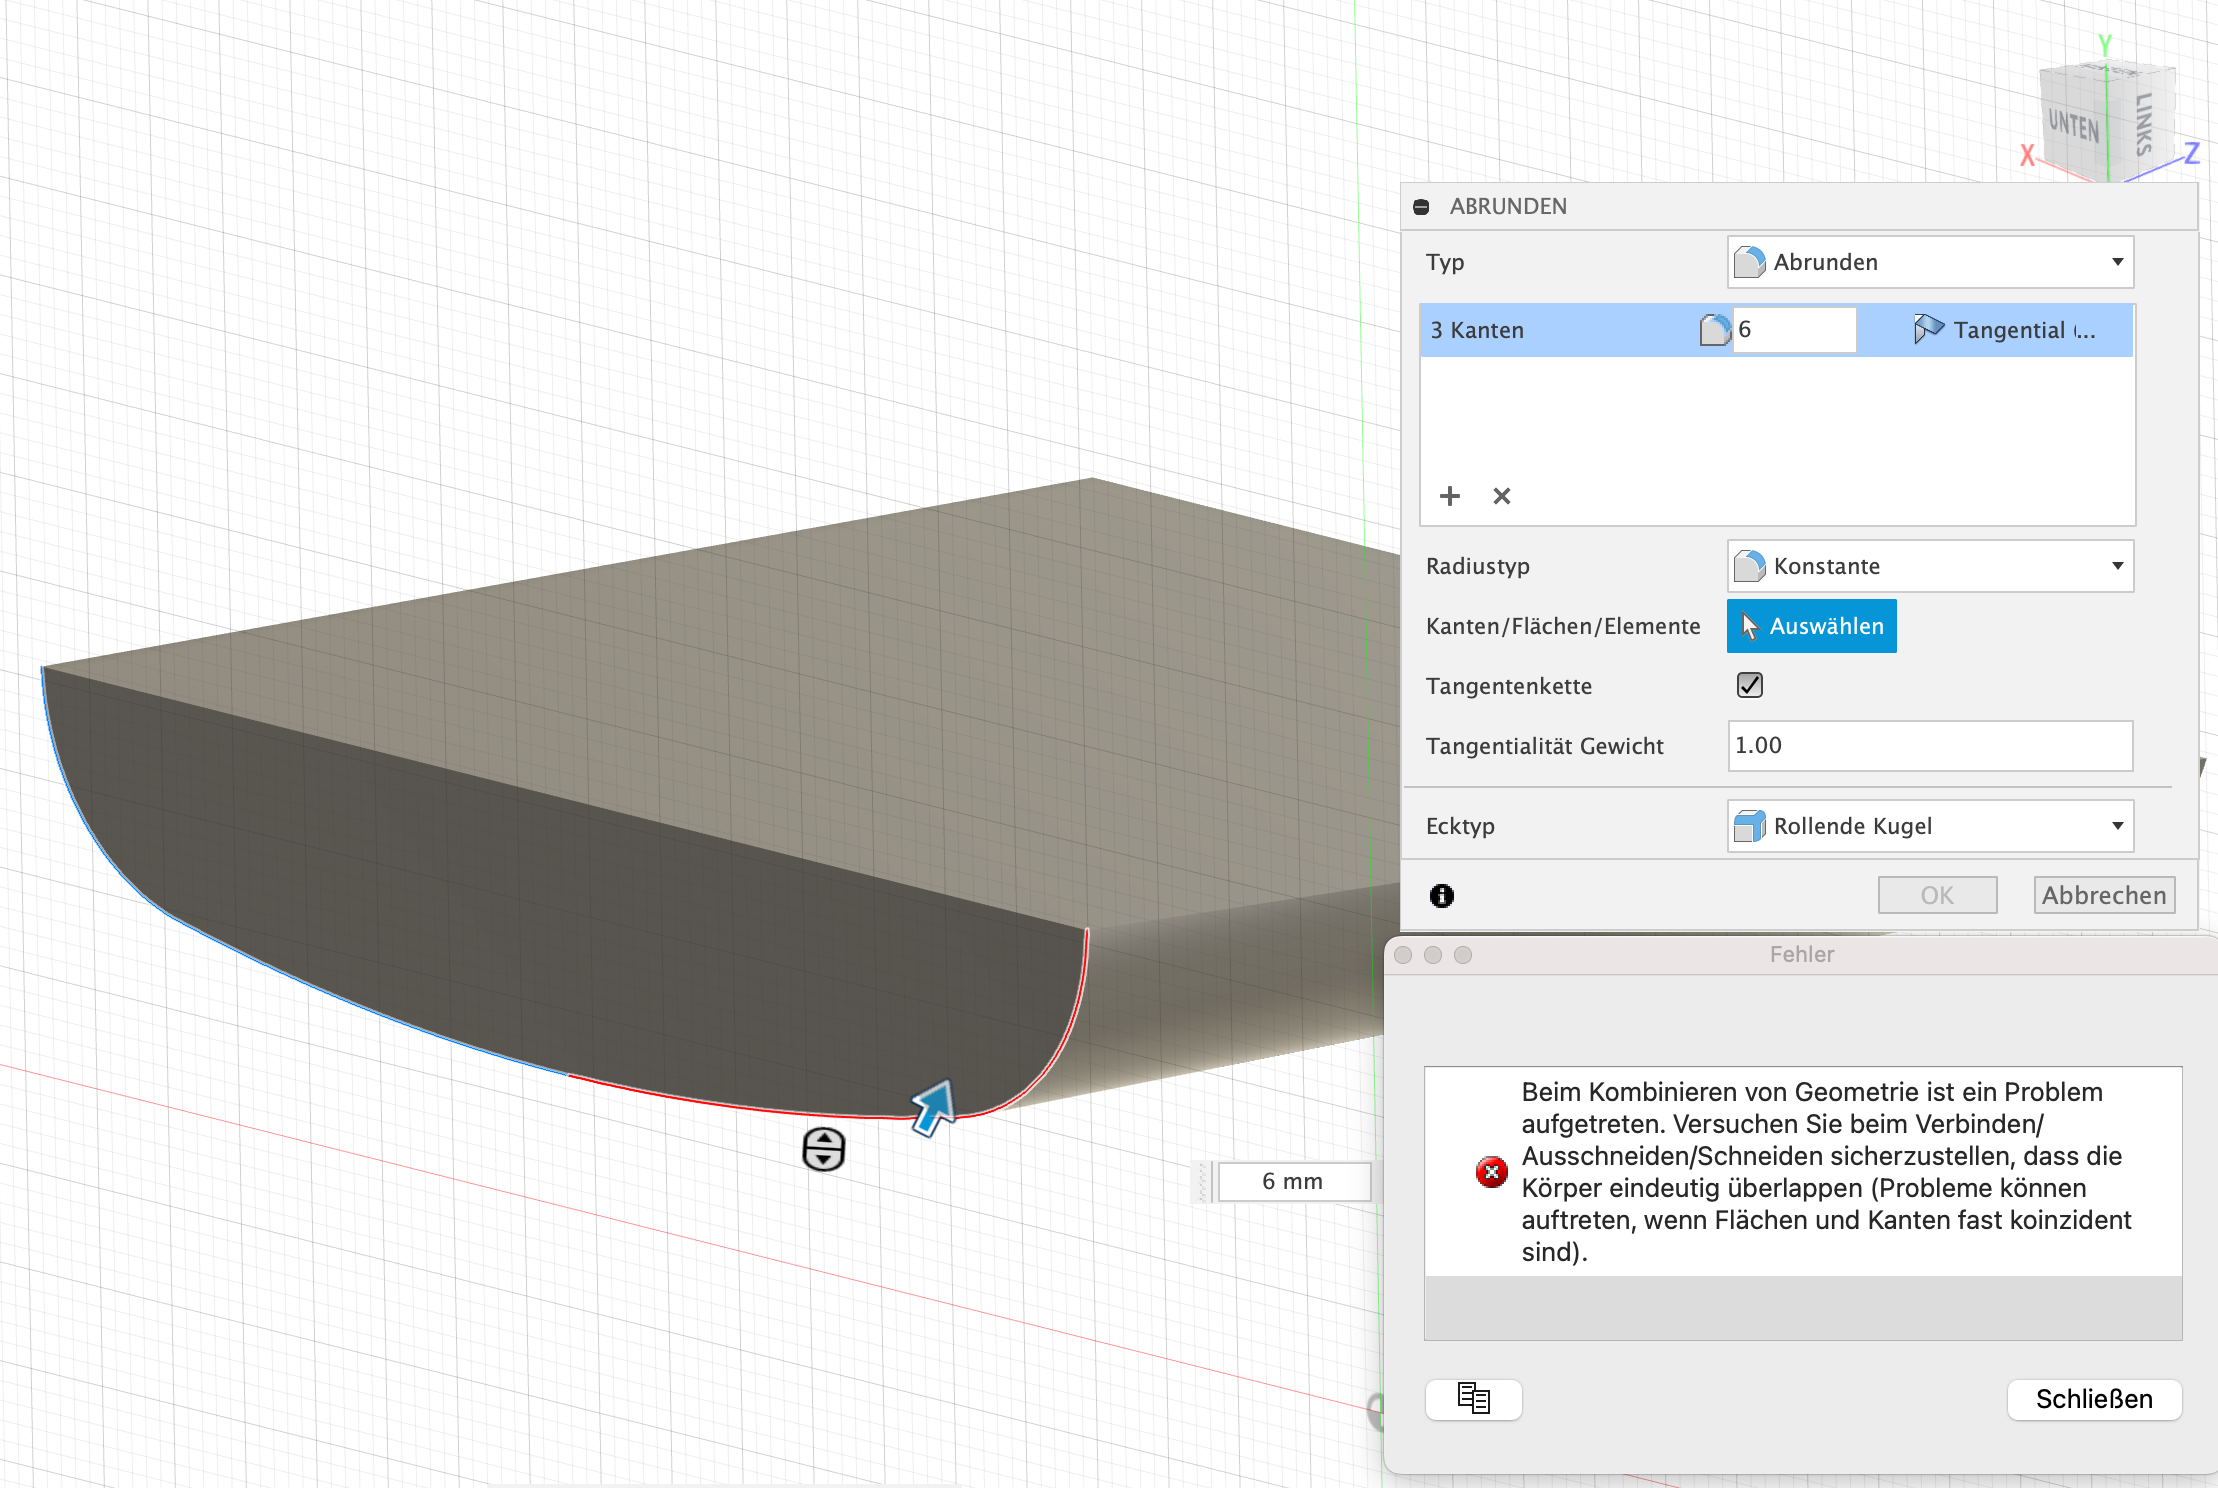
Task: Close the error with the Schließen button
Action: (2095, 1399)
